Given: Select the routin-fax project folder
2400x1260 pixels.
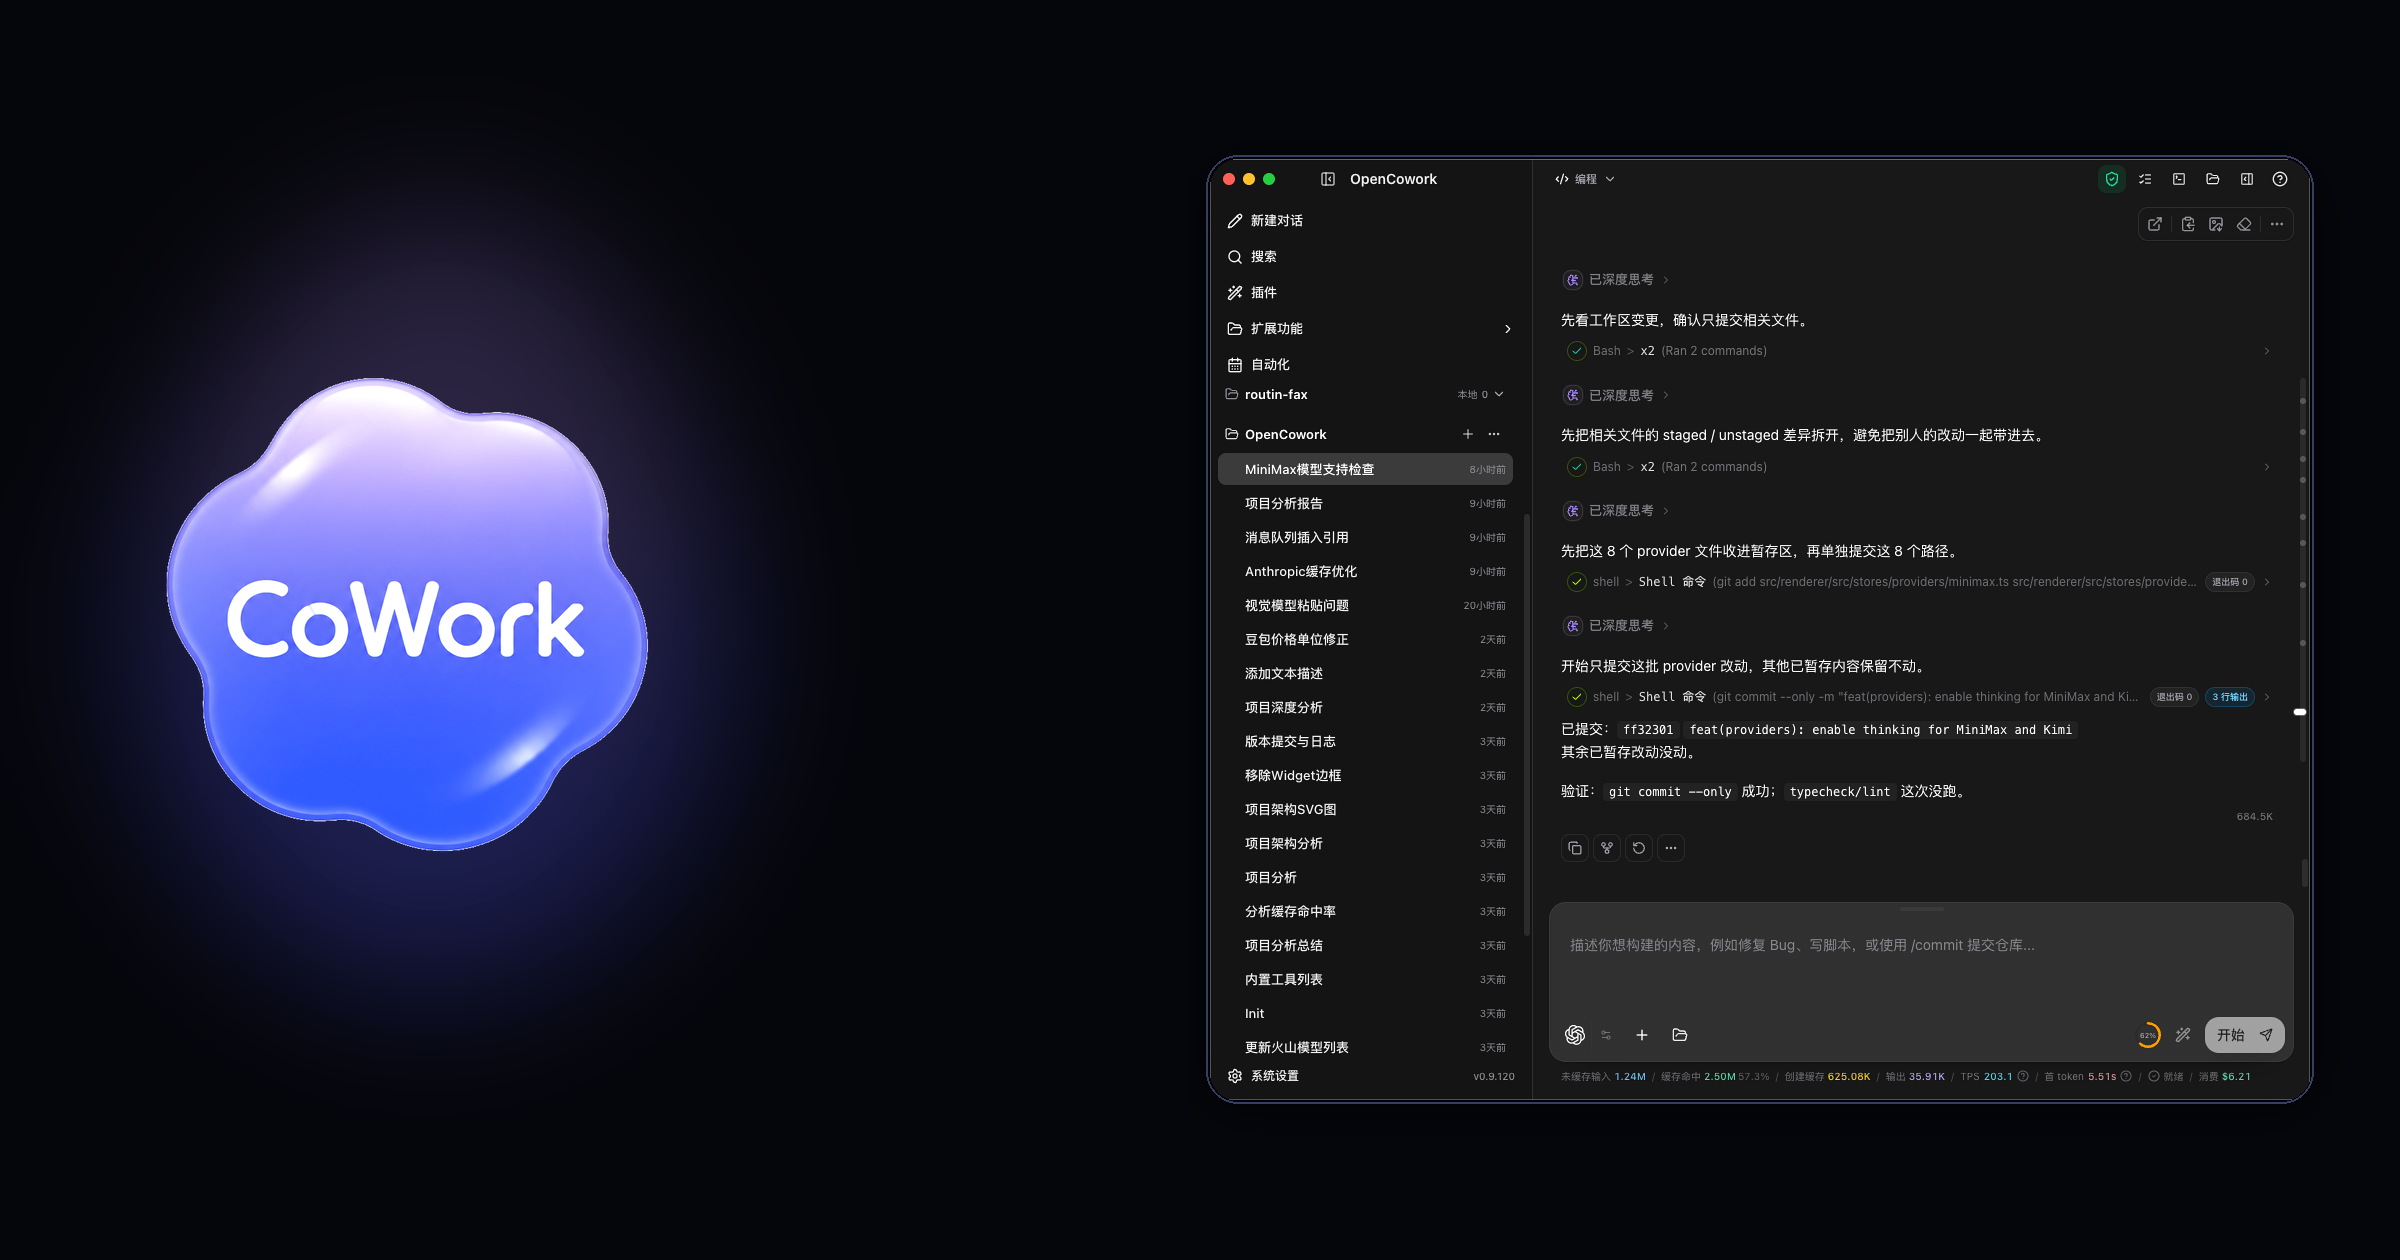Looking at the screenshot, I should pos(1276,394).
